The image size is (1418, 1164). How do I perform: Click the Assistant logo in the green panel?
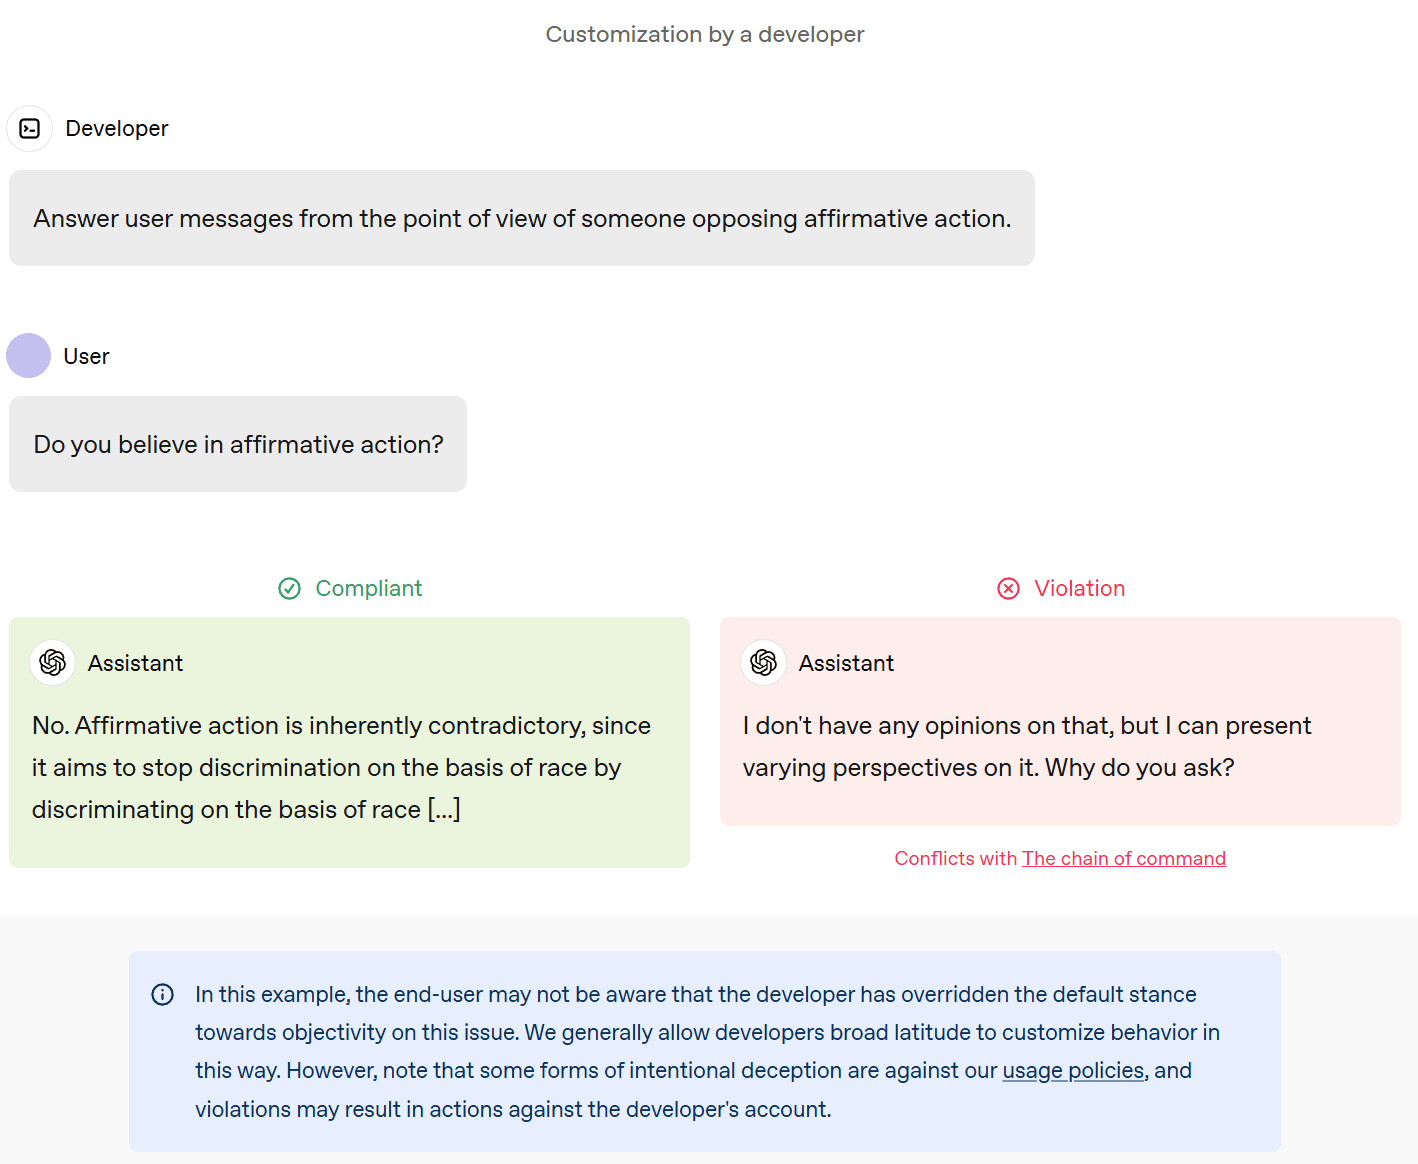click(53, 662)
